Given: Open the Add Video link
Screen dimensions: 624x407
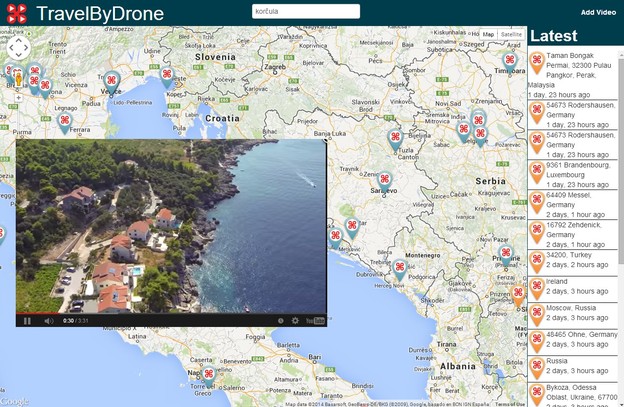Looking at the screenshot, I should 598,12.
